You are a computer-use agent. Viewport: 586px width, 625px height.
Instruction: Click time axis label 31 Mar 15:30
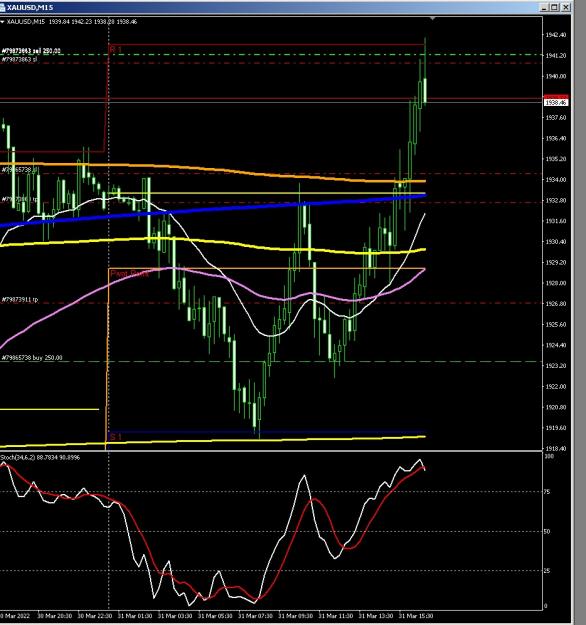point(416,616)
